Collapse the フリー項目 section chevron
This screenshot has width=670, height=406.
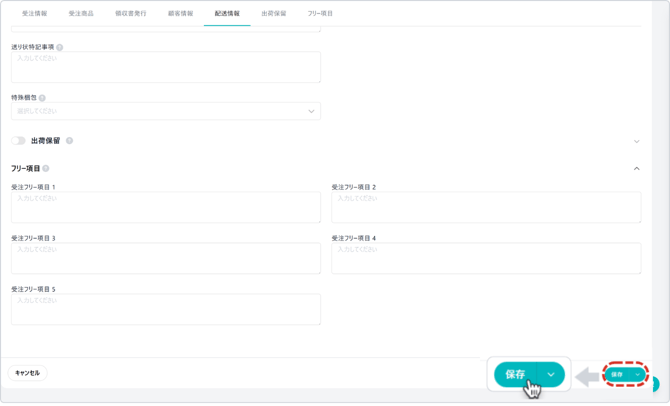(636, 169)
